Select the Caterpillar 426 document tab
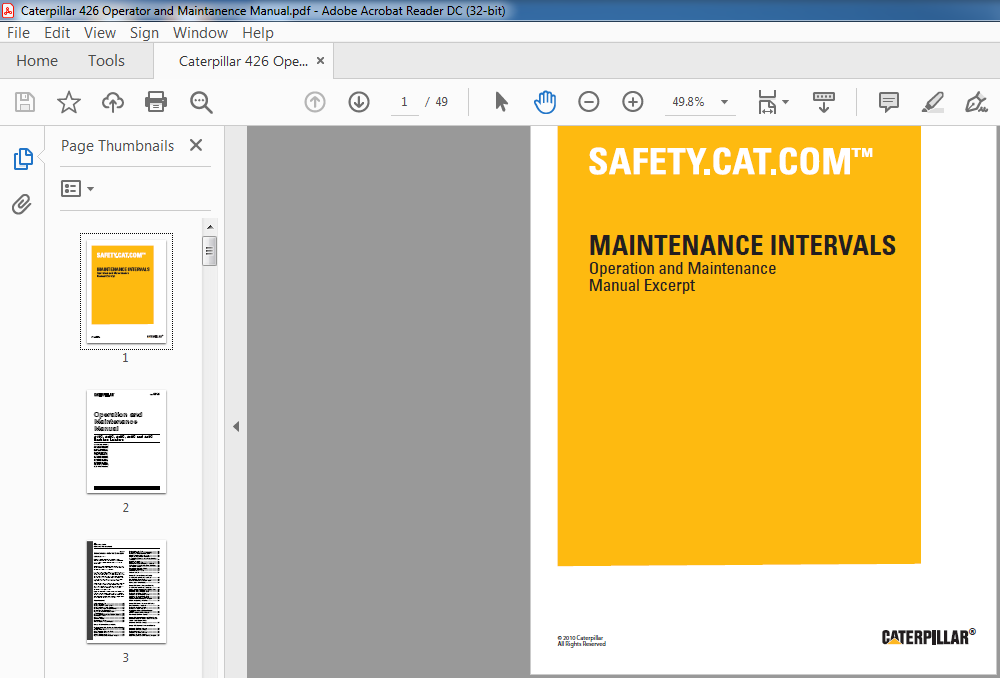 [x=243, y=61]
